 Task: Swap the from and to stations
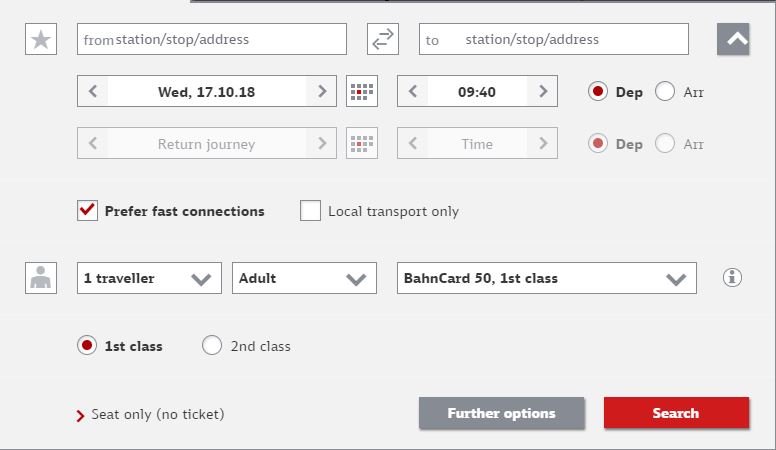pos(383,39)
